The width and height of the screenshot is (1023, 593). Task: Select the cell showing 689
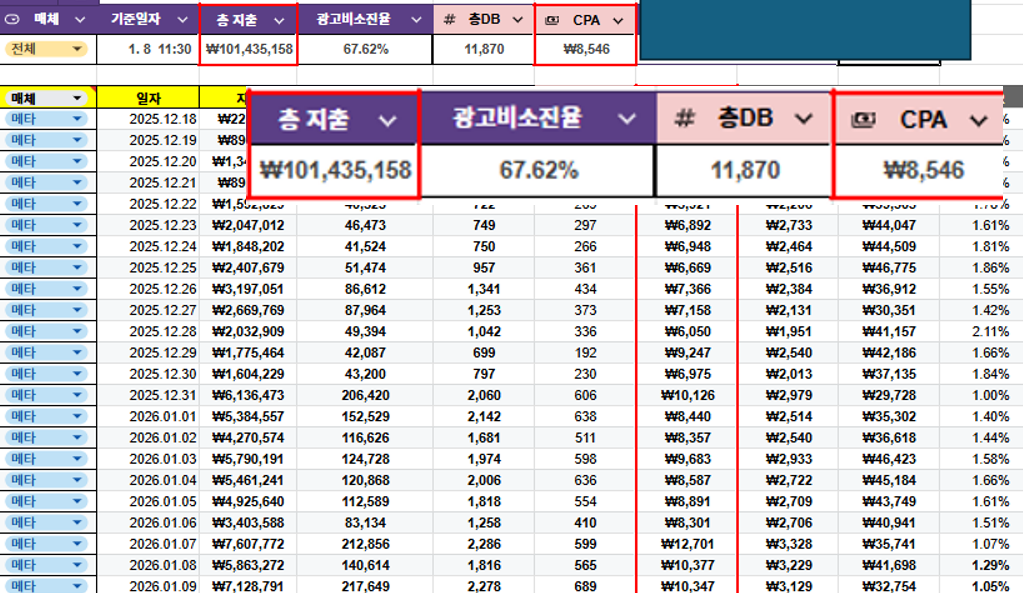pos(585,586)
